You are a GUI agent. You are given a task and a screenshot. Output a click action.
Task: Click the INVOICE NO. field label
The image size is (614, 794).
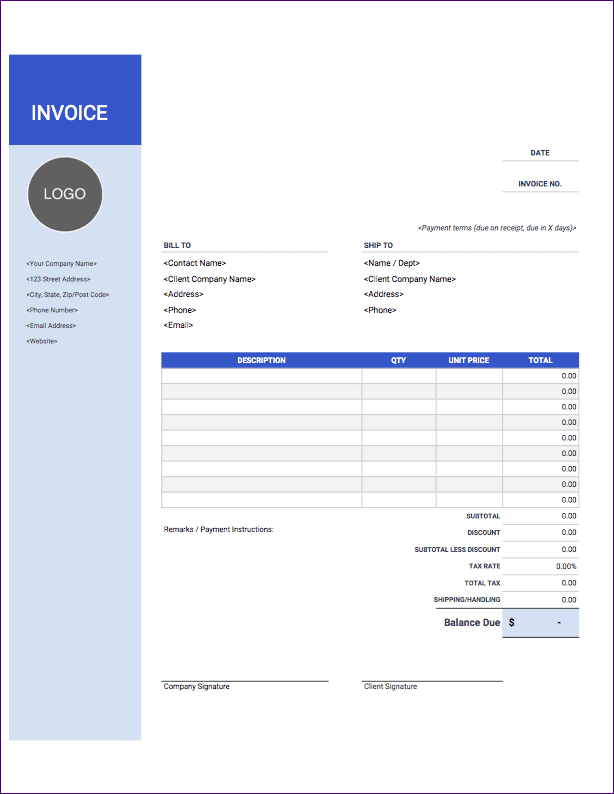click(x=540, y=184)
